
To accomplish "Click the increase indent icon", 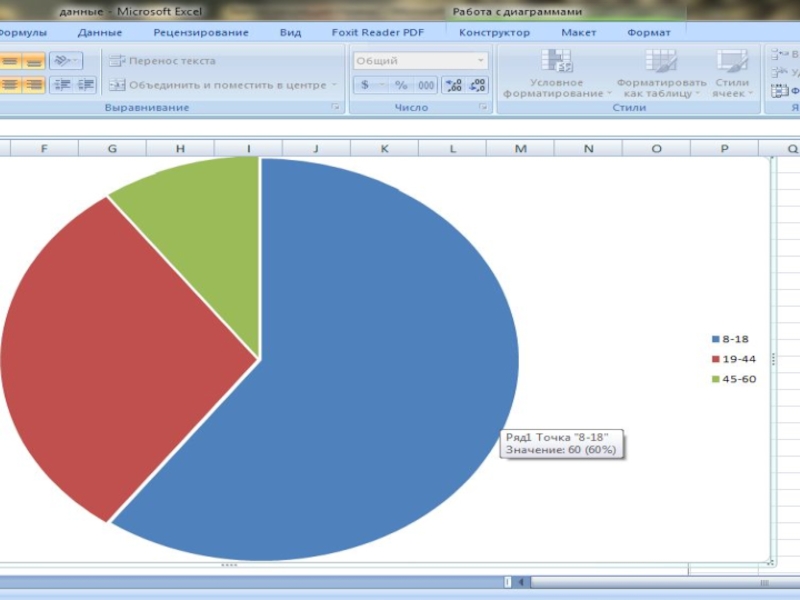I will (x=86, y=85).
